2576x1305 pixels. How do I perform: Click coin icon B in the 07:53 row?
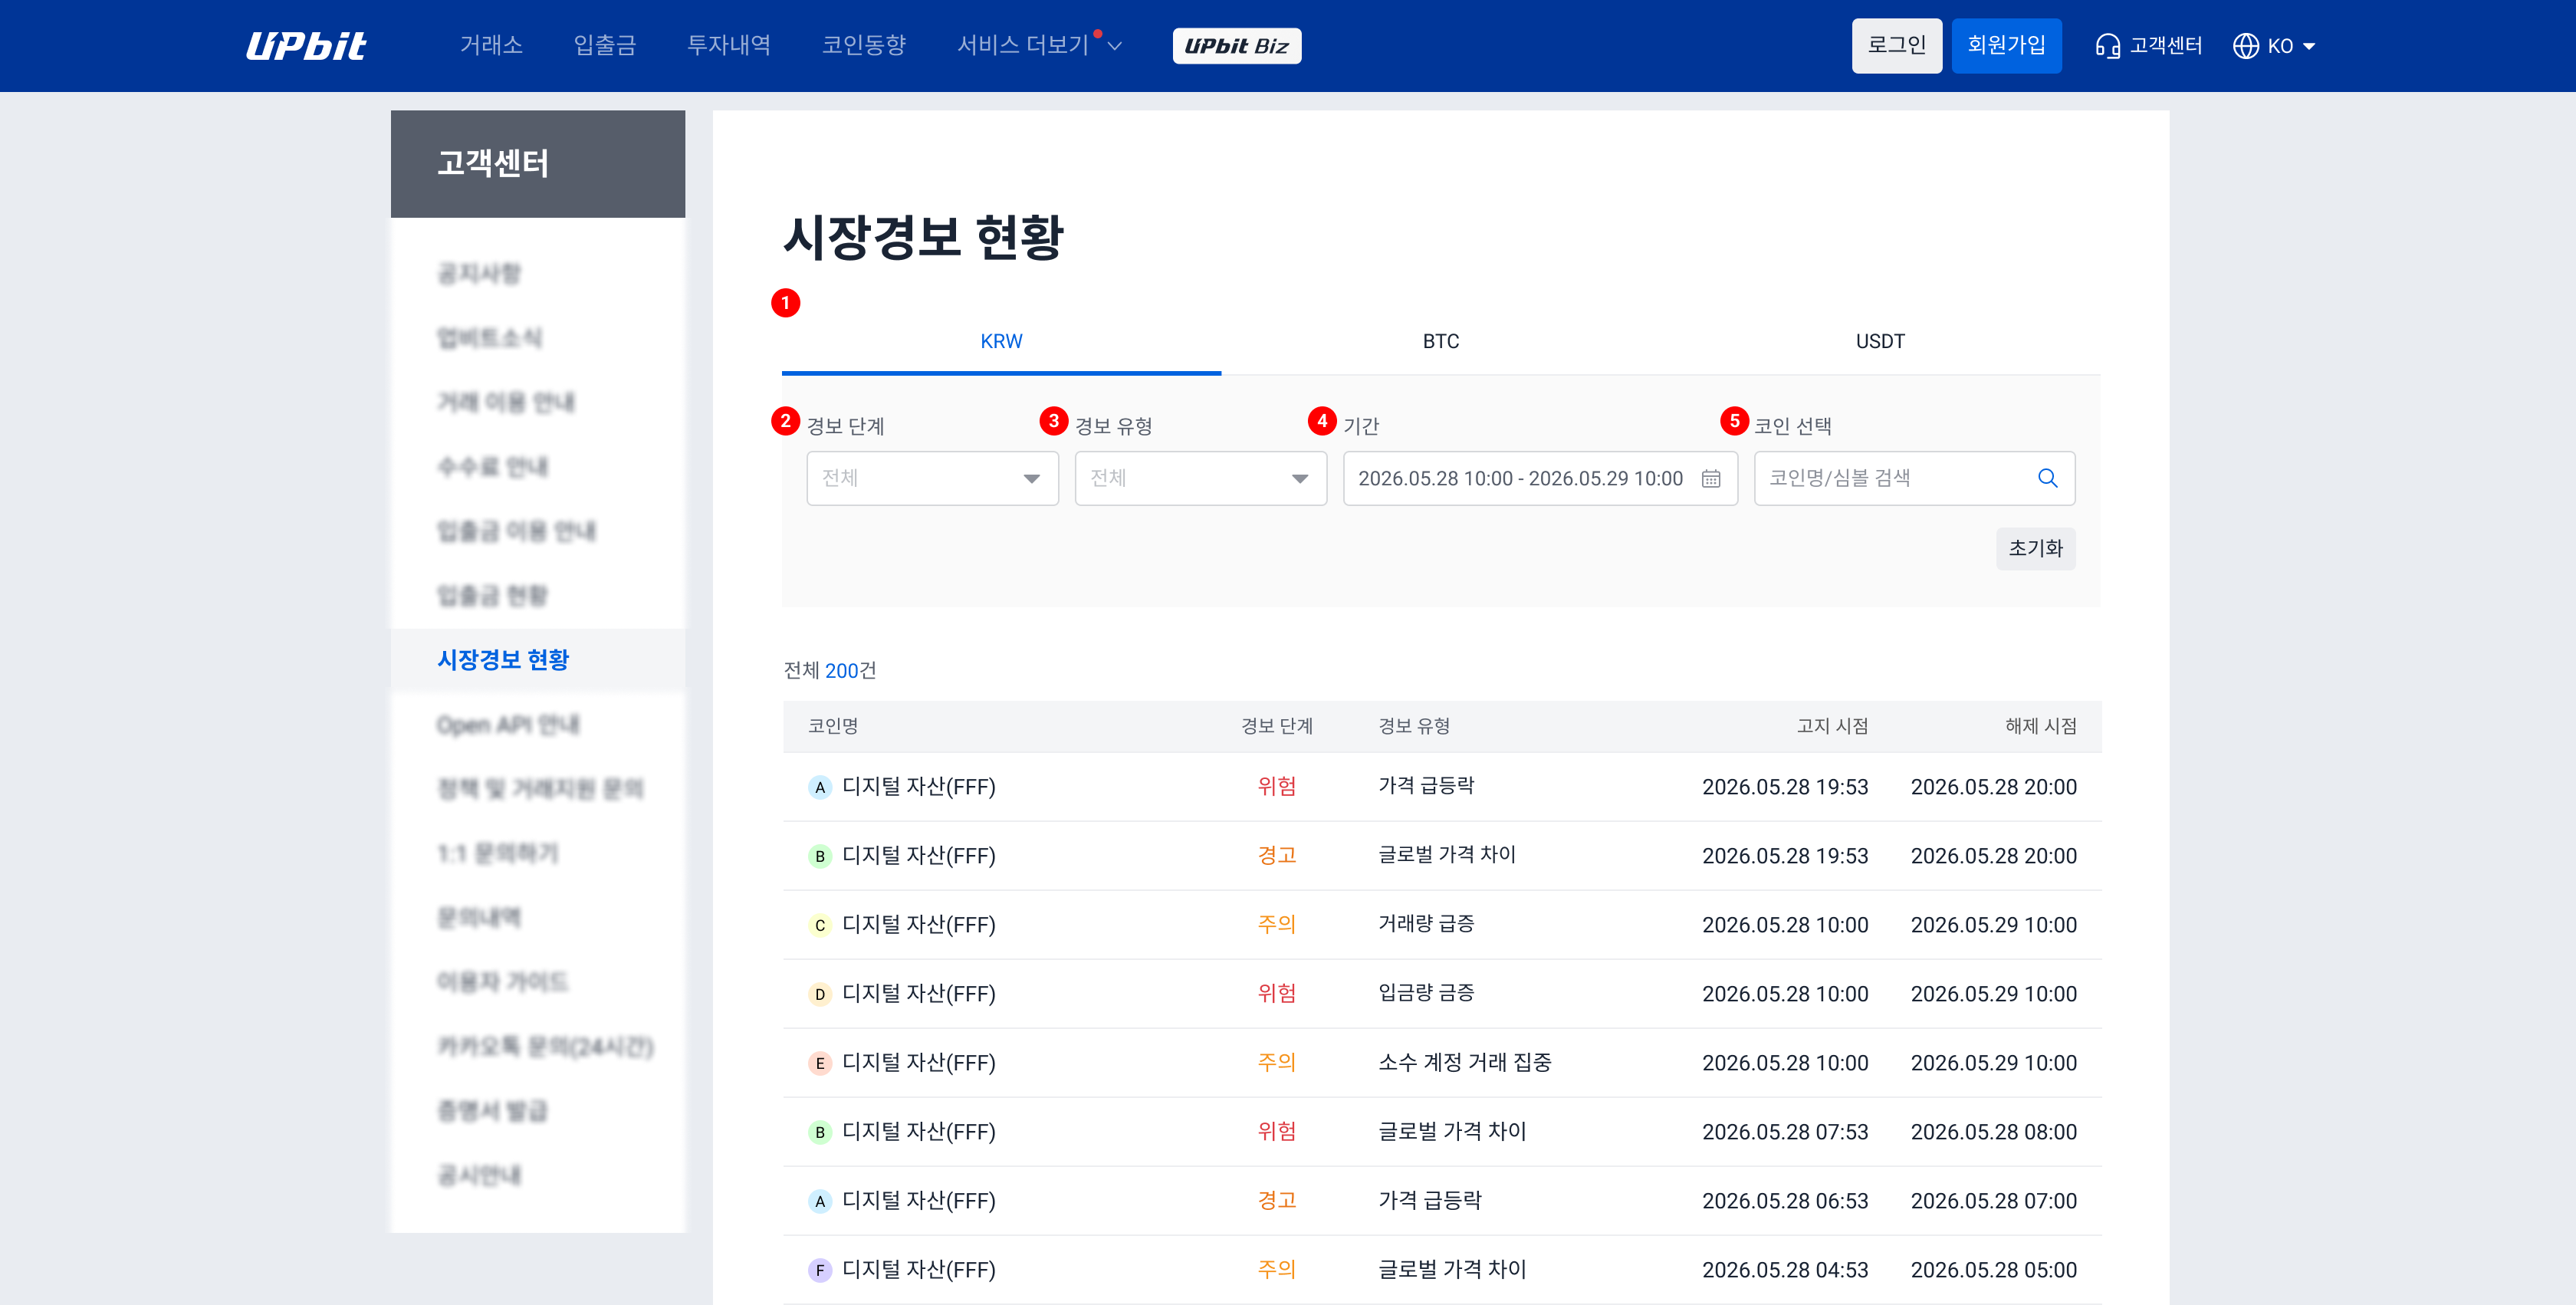(820, 1133)
